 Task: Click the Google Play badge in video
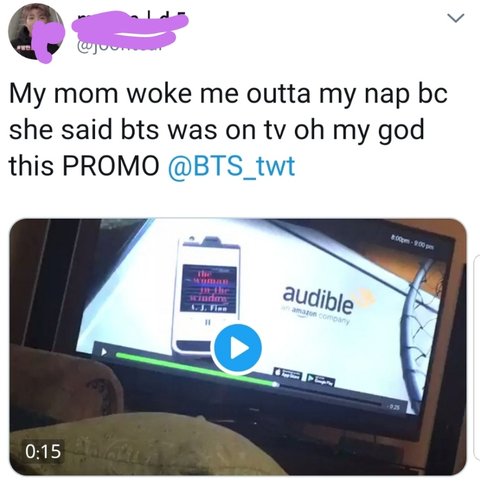point(320,380)
